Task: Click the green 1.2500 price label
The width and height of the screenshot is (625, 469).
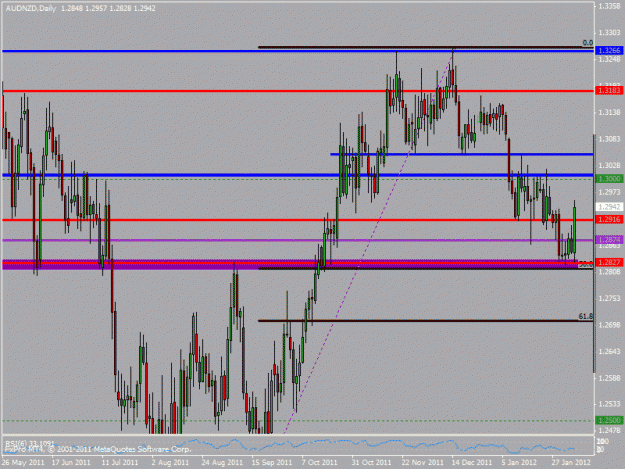Action: pyautogui.click(x=609, y=420)
